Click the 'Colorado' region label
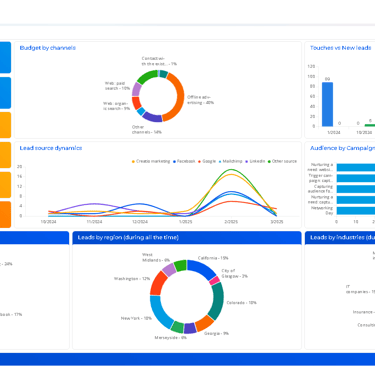 [242, 303]
